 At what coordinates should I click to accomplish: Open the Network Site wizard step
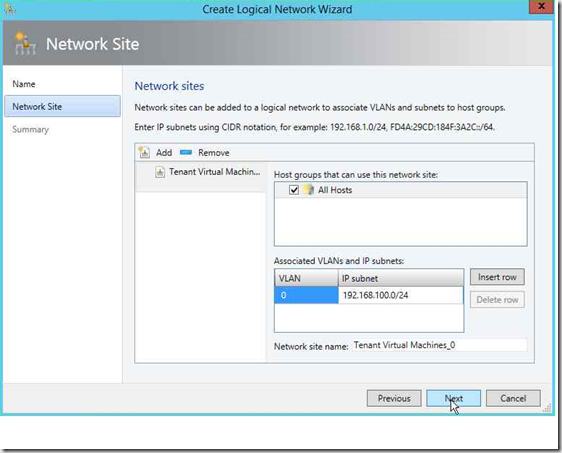tap(62, 106)
